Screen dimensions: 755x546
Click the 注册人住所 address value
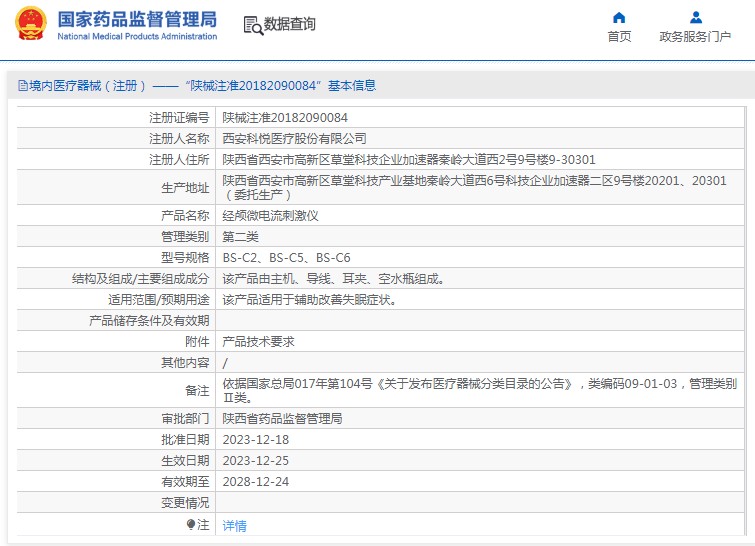[x=409, y=159]
